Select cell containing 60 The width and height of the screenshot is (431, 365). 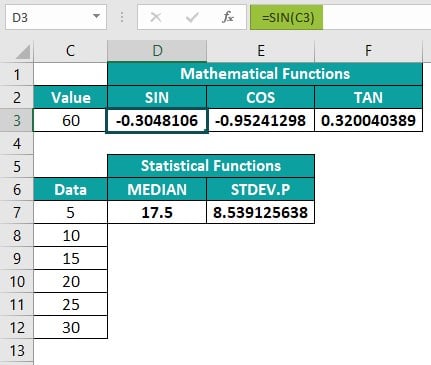point(70,120)
